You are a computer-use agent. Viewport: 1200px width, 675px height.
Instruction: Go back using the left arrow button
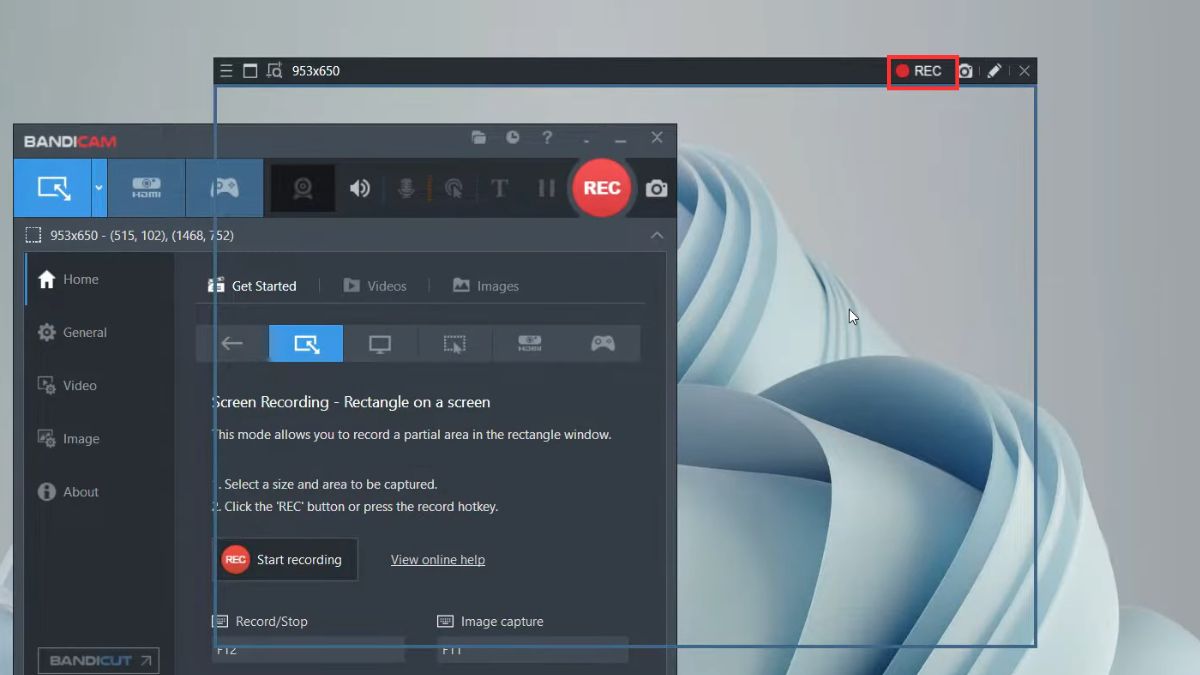[x=232, y=343]
